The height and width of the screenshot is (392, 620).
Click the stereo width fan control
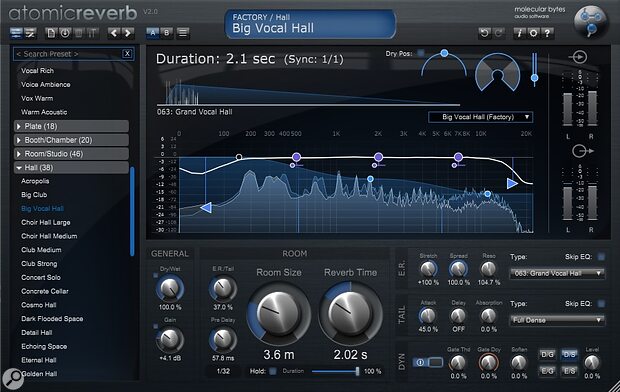(497, 72)
